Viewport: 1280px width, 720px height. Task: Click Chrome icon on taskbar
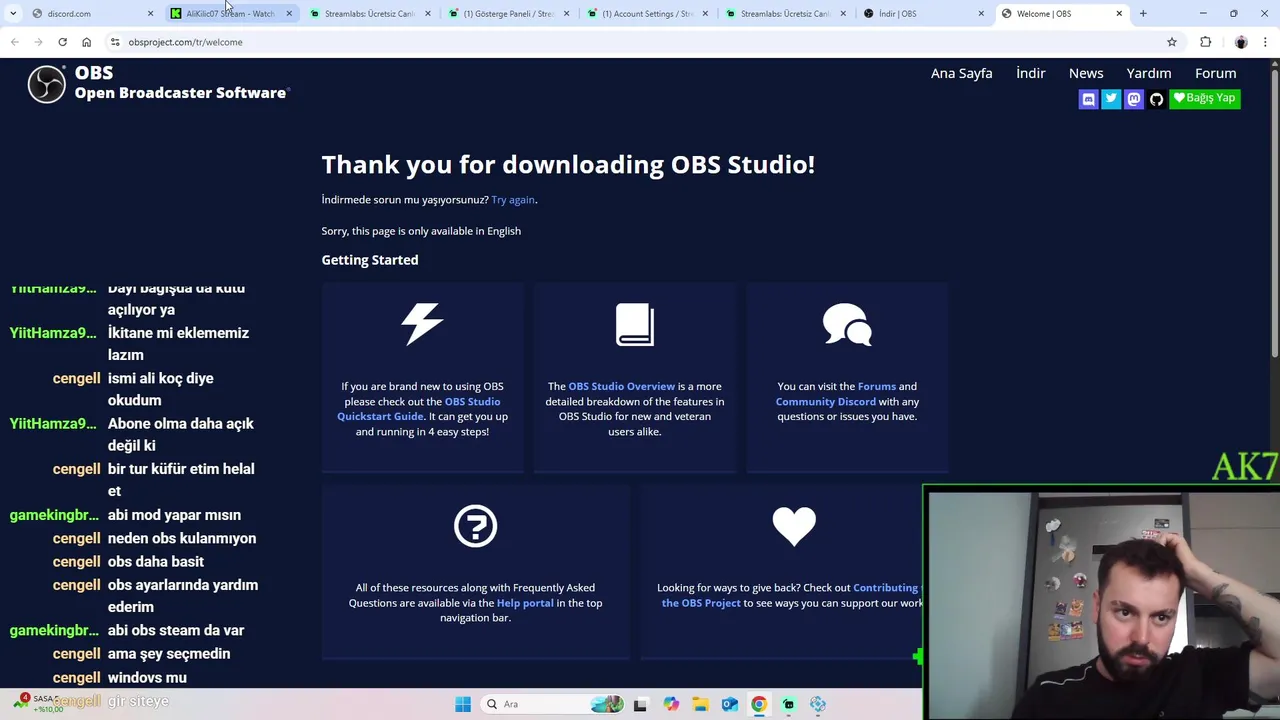pyautogui.click(x=759, y=704)
